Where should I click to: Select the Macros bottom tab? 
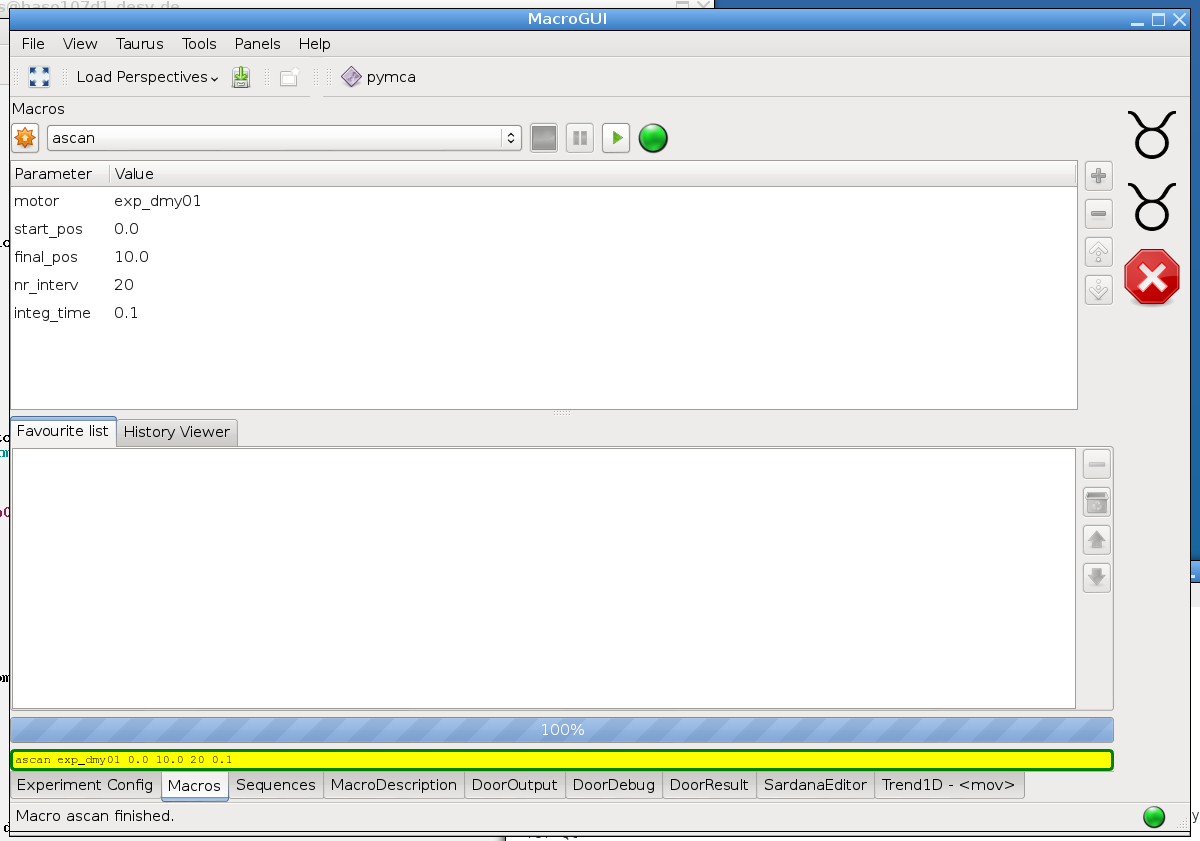(x=194, y=786)
